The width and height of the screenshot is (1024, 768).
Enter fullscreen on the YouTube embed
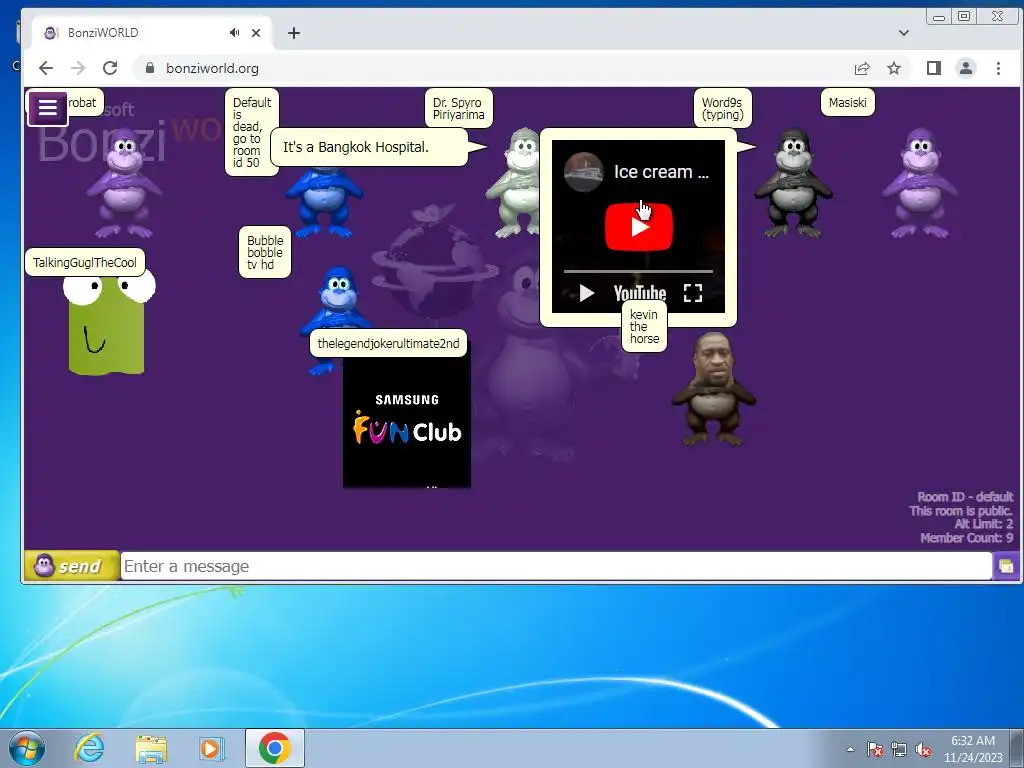[x=693, y=293]
